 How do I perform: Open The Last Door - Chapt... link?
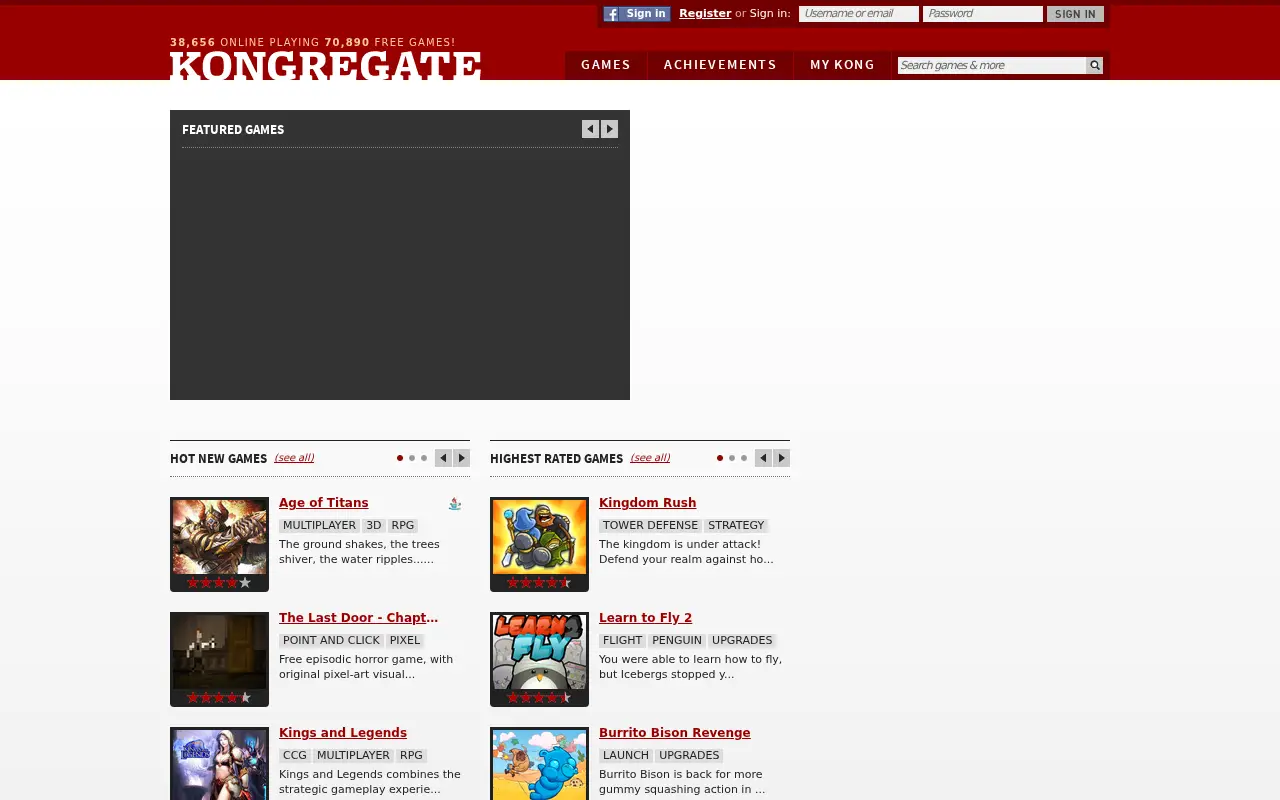(358, 618)
